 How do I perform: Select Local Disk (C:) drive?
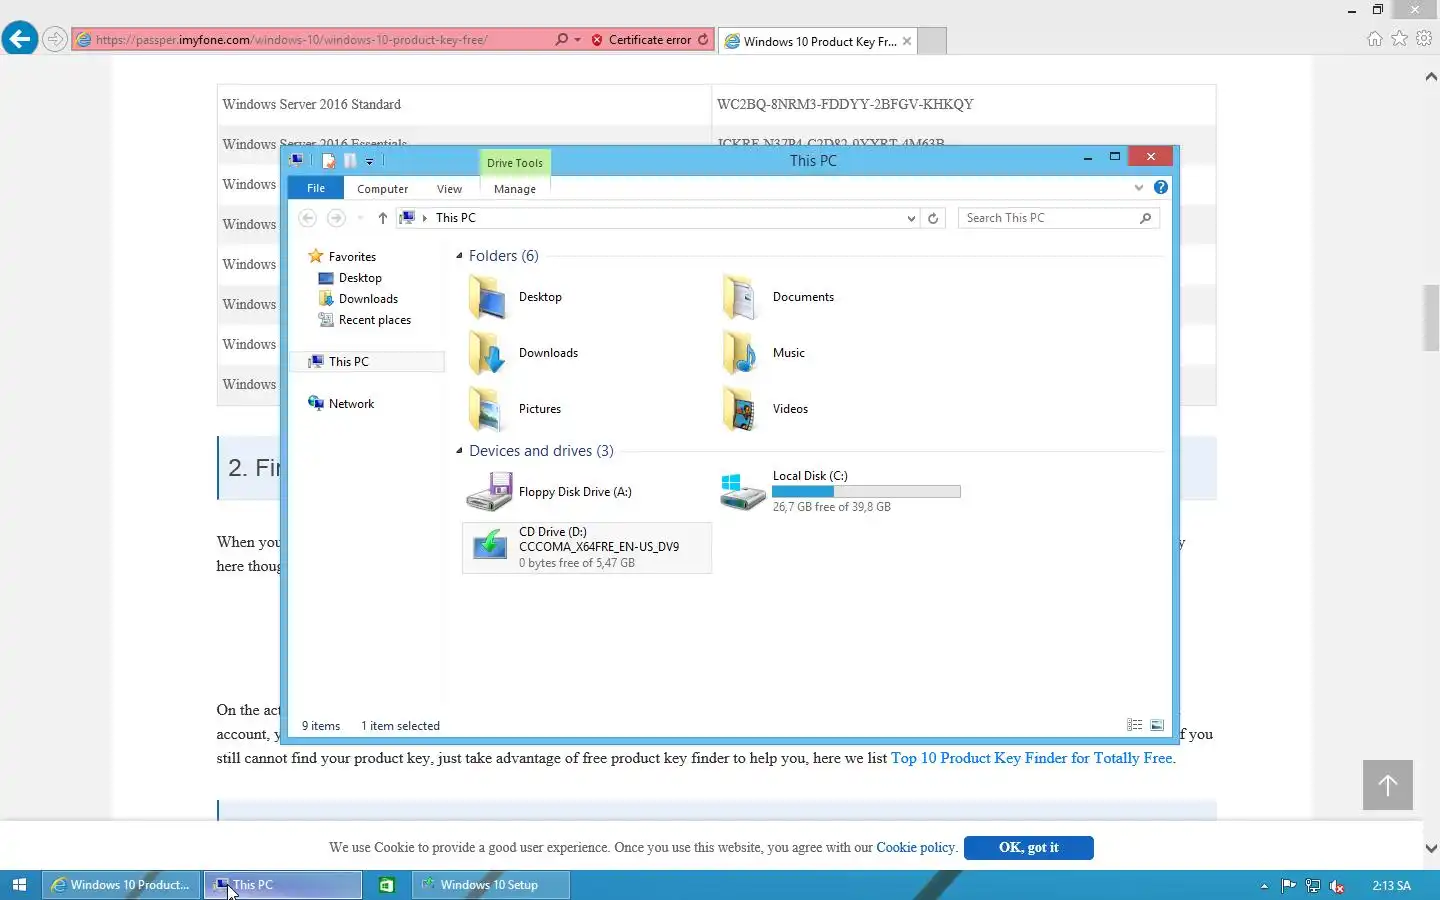click(840, 491)
